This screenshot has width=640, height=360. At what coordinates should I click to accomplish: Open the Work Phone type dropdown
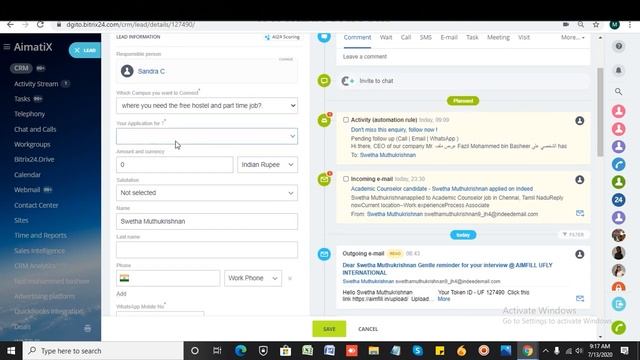point(253,278)
